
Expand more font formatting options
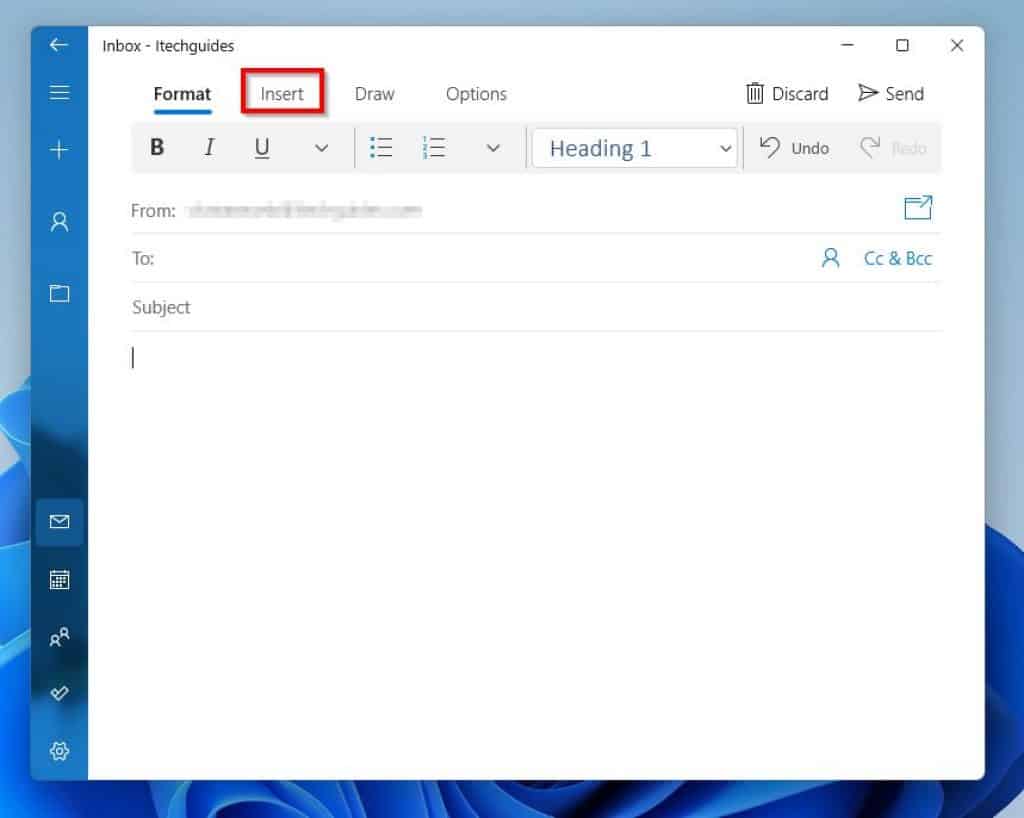coord(321,148)
